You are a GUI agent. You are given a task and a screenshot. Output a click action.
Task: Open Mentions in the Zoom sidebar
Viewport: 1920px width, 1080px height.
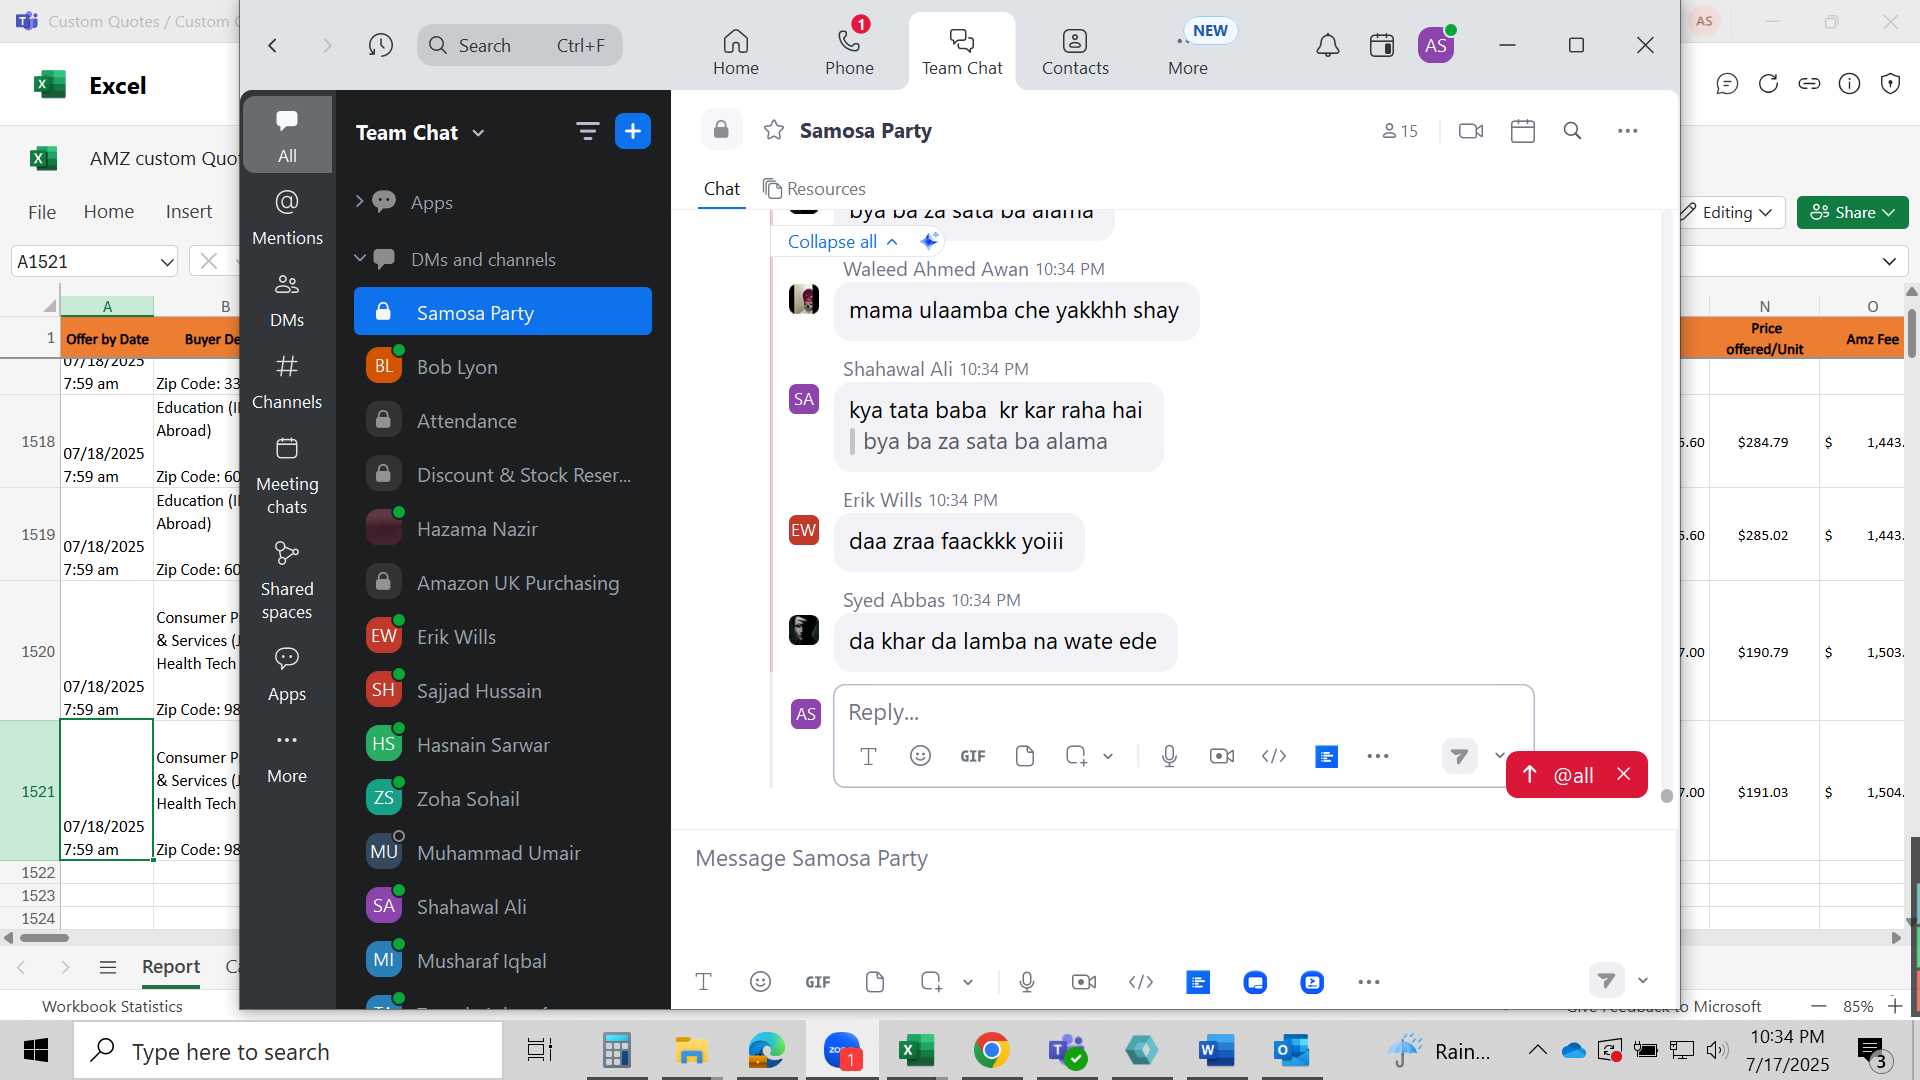click(287, 217)
